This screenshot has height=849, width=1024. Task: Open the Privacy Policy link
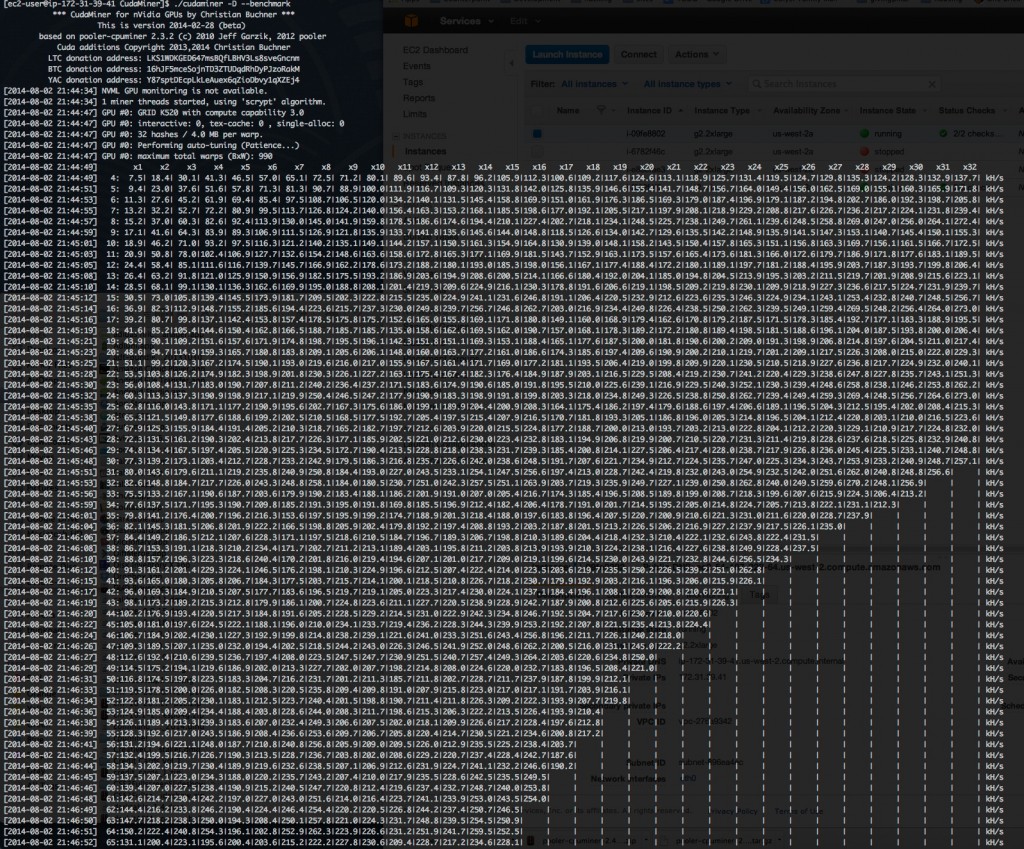pos(733,811)
